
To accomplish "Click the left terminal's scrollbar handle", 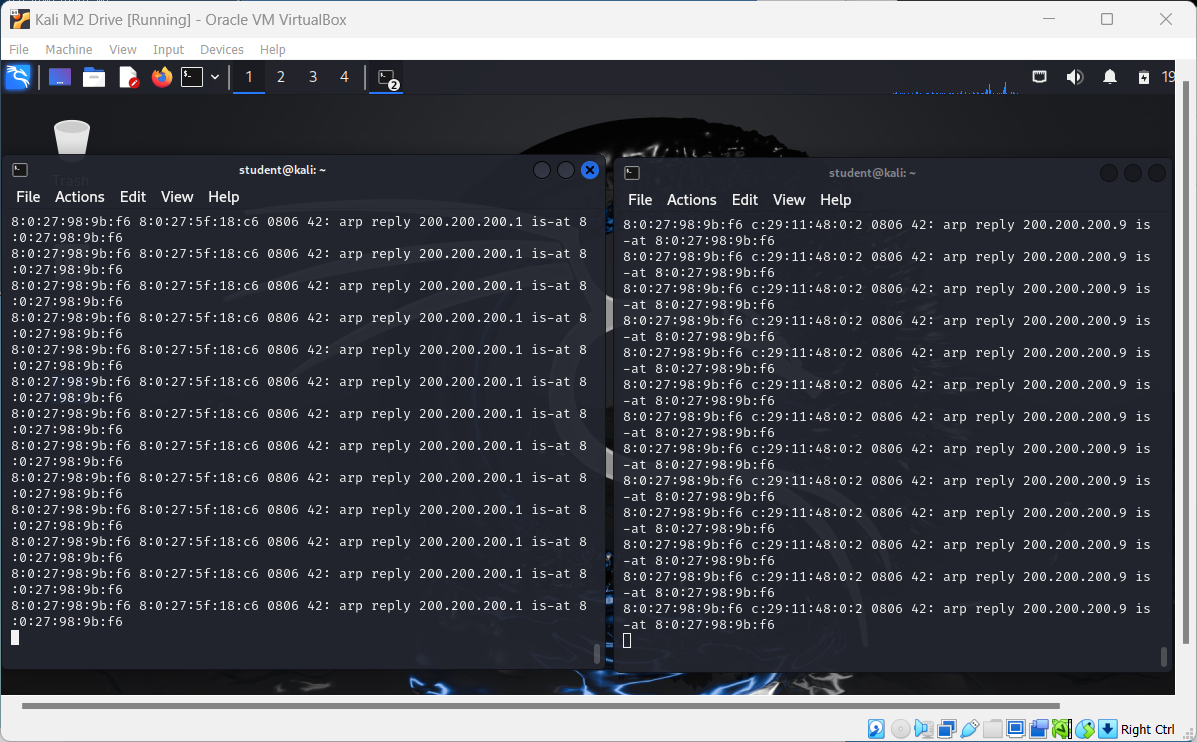I will coord(597,654).
